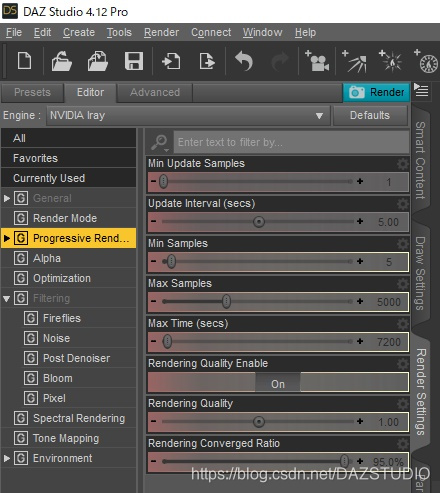Click the Create New Spotlight icon
440x493 pixels.
pyautogui.click(x=354, y=61)
